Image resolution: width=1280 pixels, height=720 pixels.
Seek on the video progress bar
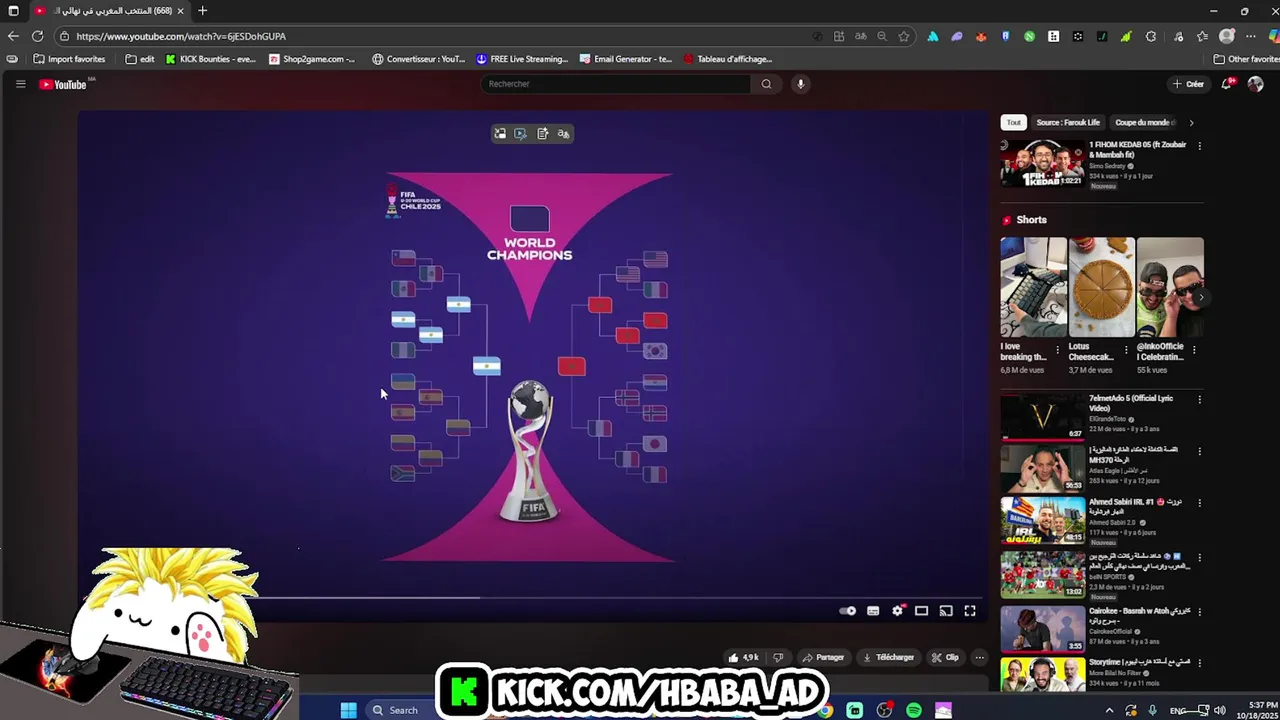tap(532, 597)
